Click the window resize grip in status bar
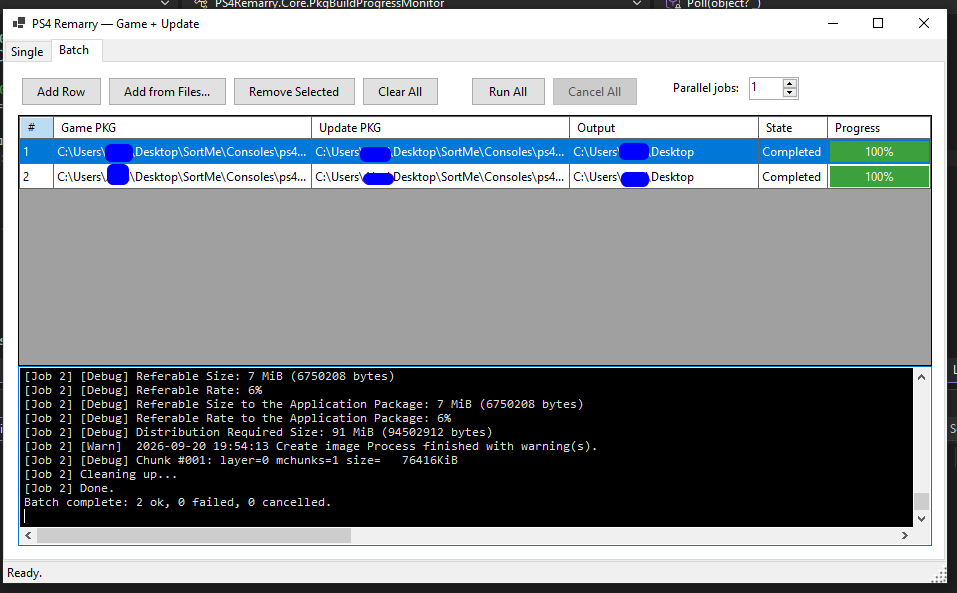Viewport: 957px width, 593px height. (941, 575)
